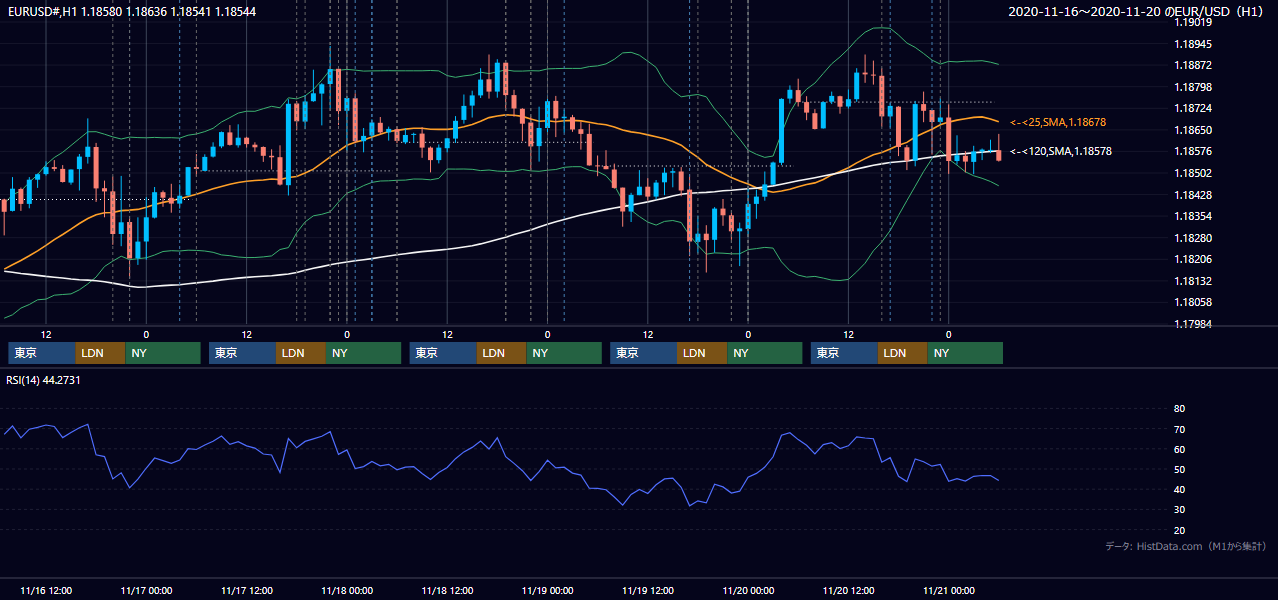Click RSI scale value 30

1179,510
